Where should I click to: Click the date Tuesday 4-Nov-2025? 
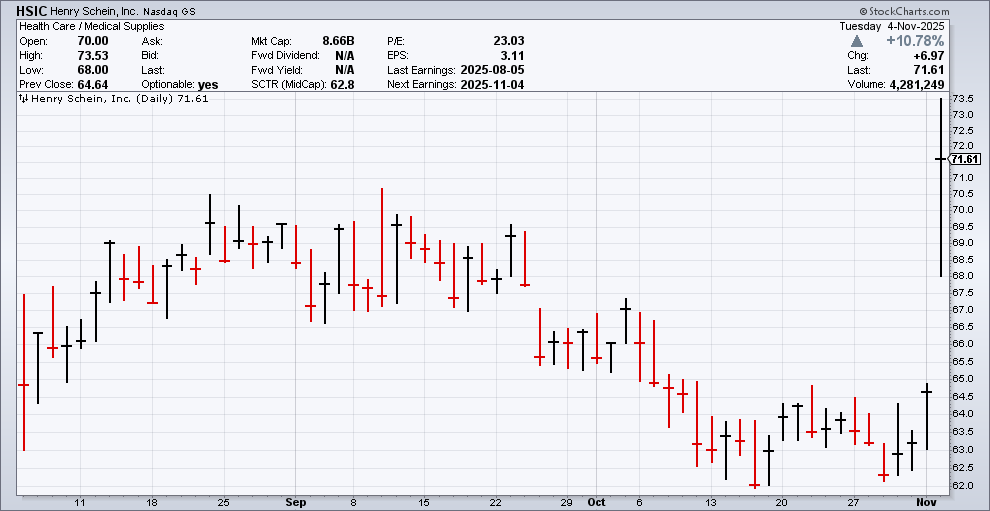[x=891, y=27]
